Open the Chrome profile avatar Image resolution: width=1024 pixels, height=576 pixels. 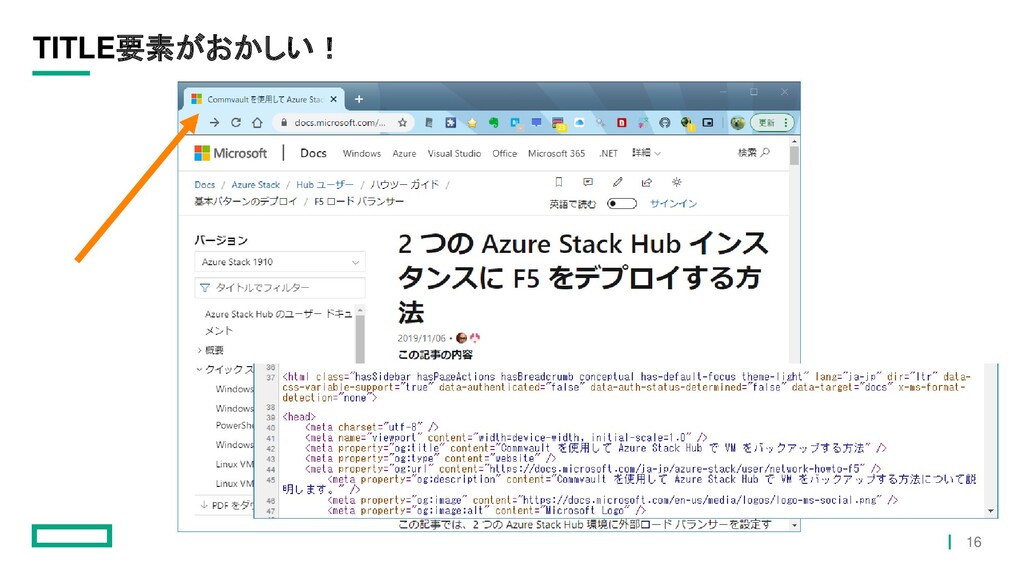coord(737,122)
